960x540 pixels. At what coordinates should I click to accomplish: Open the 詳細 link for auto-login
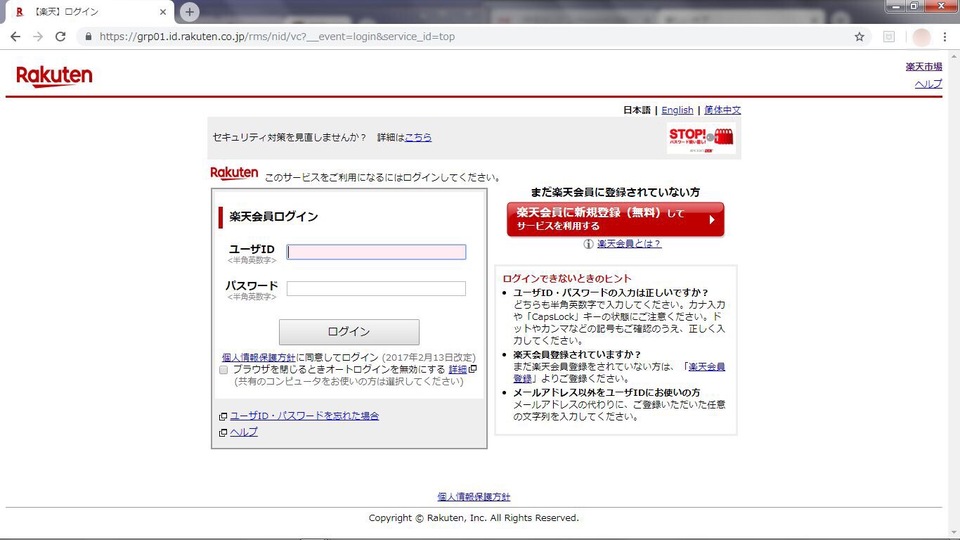pos(457,369)
